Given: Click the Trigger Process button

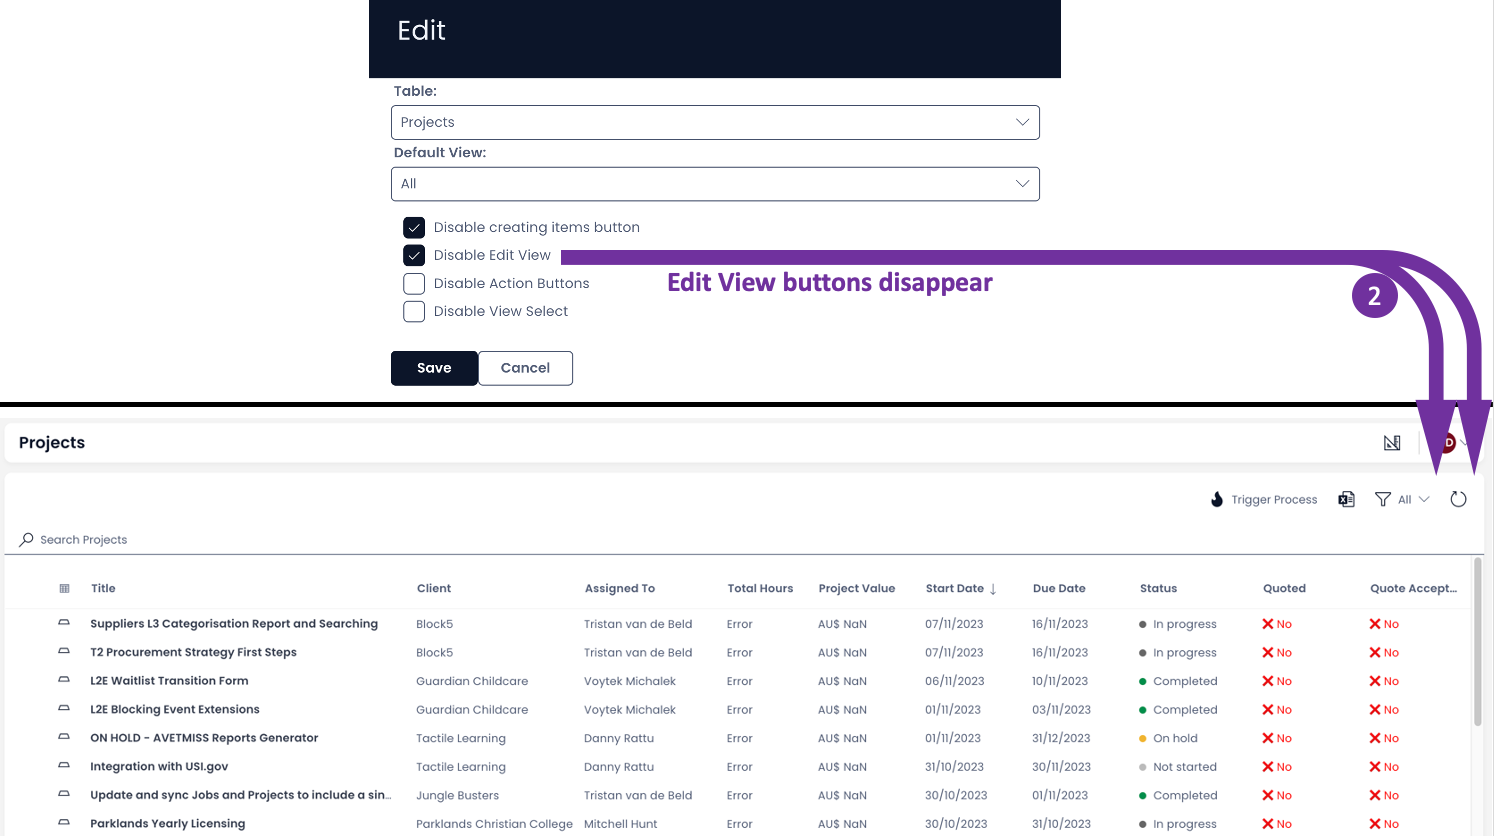Looking at the screenshot, I should [1264, 499].
